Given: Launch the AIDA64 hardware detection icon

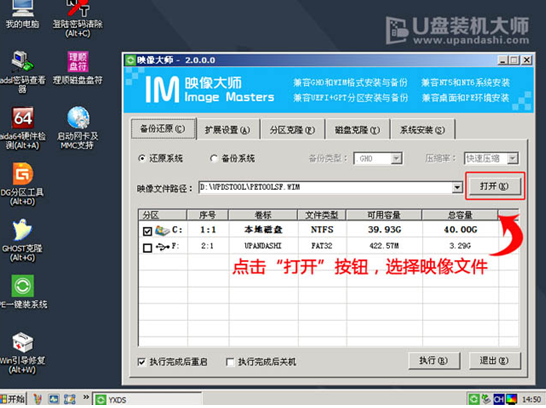Looking at the screenshot, I should 22,128.
